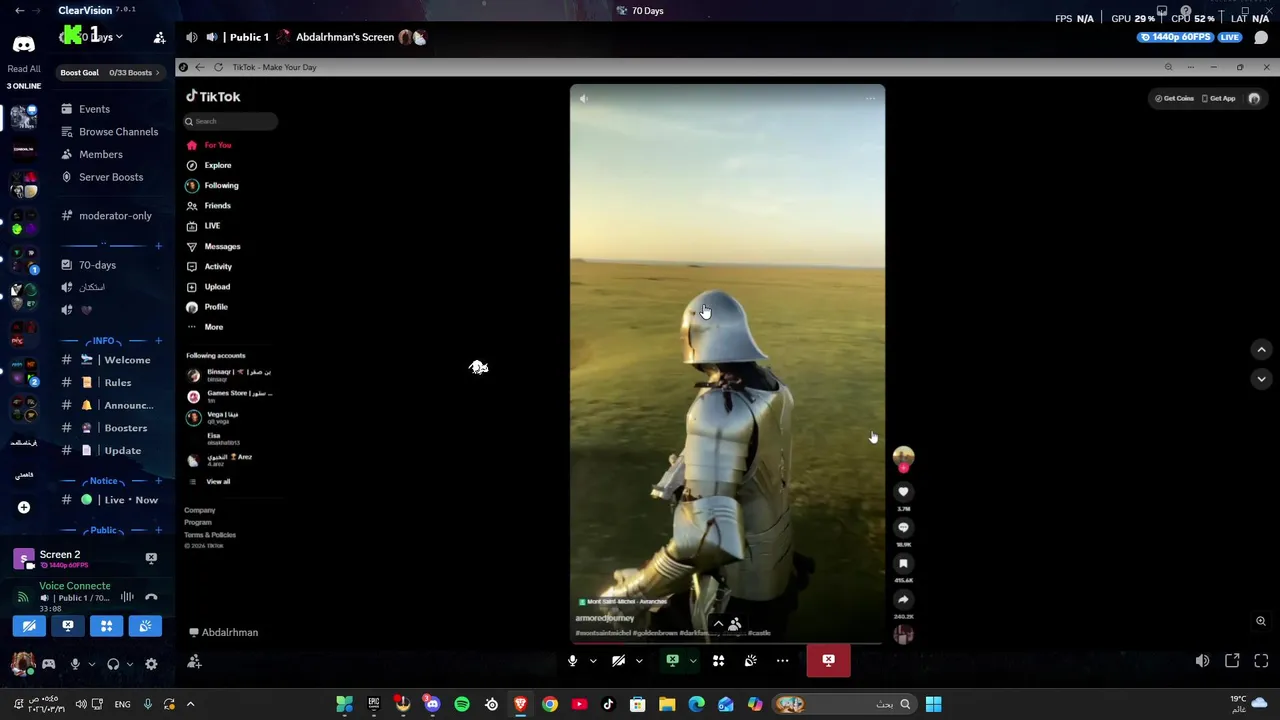Adjust stream volume speaker icon
The image size is (1280, 720).
[x=1202, y=661]
